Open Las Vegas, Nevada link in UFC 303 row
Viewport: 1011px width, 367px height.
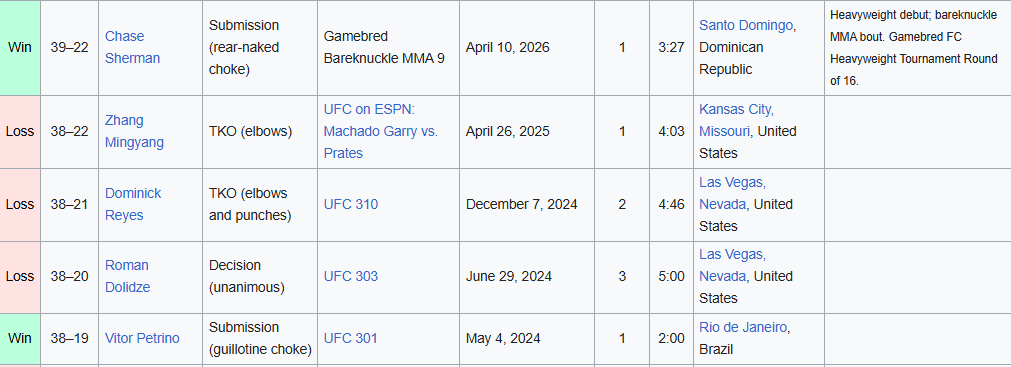coord(732,265)
